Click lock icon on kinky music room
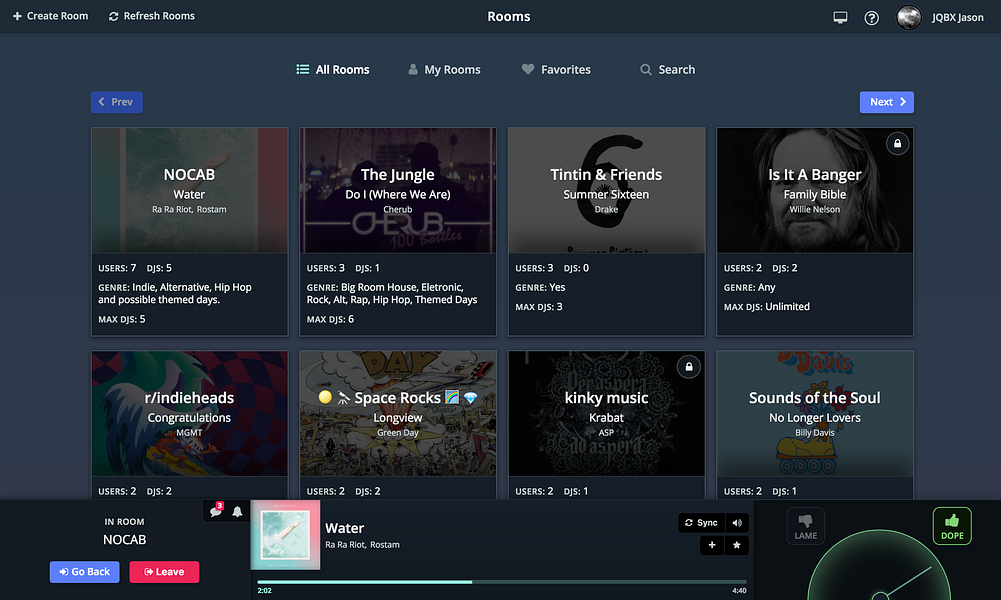 pyautogui.click(x=689, y=367)
